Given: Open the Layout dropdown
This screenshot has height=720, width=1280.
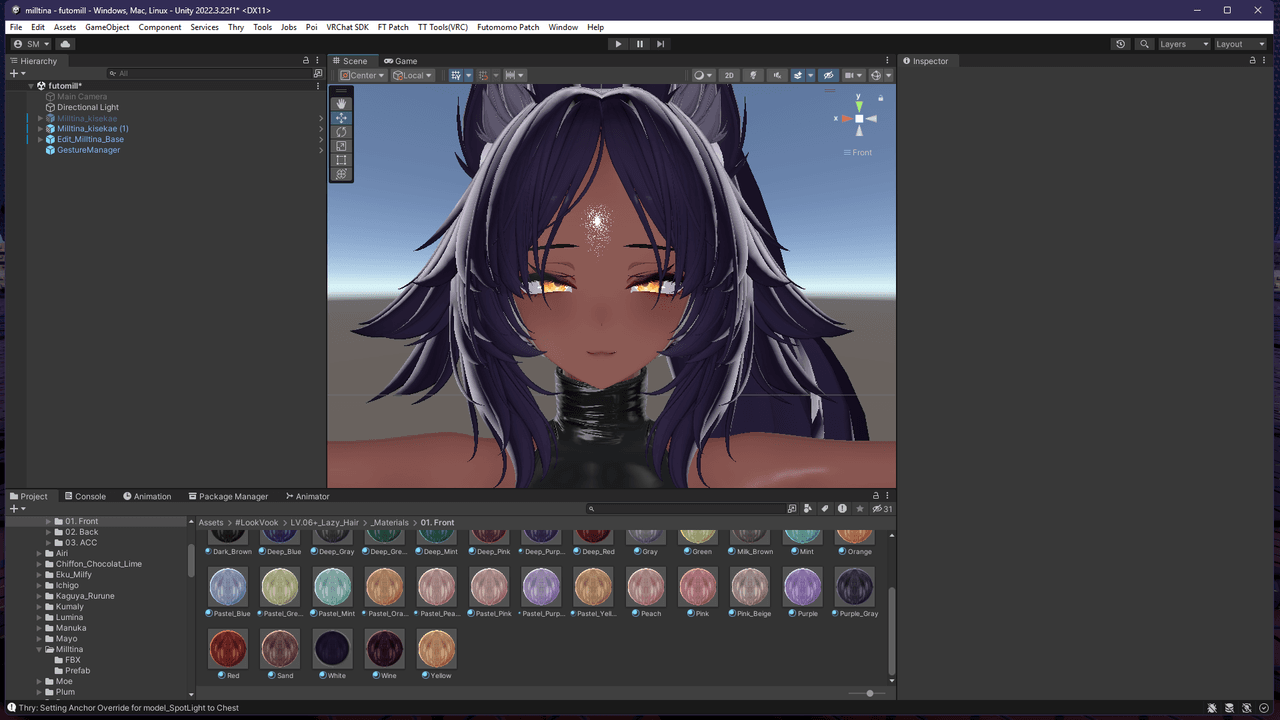Looking at the screenshot, I should pos(1240,44).
